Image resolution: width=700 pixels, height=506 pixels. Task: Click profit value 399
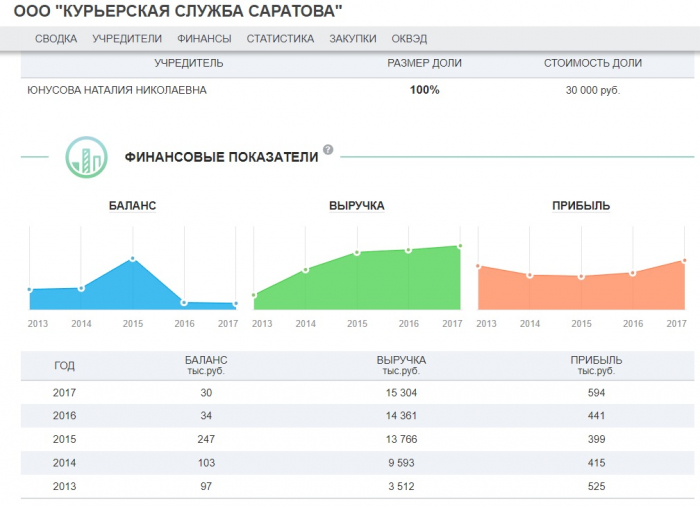pyautogui.click(x=596, y=439)
